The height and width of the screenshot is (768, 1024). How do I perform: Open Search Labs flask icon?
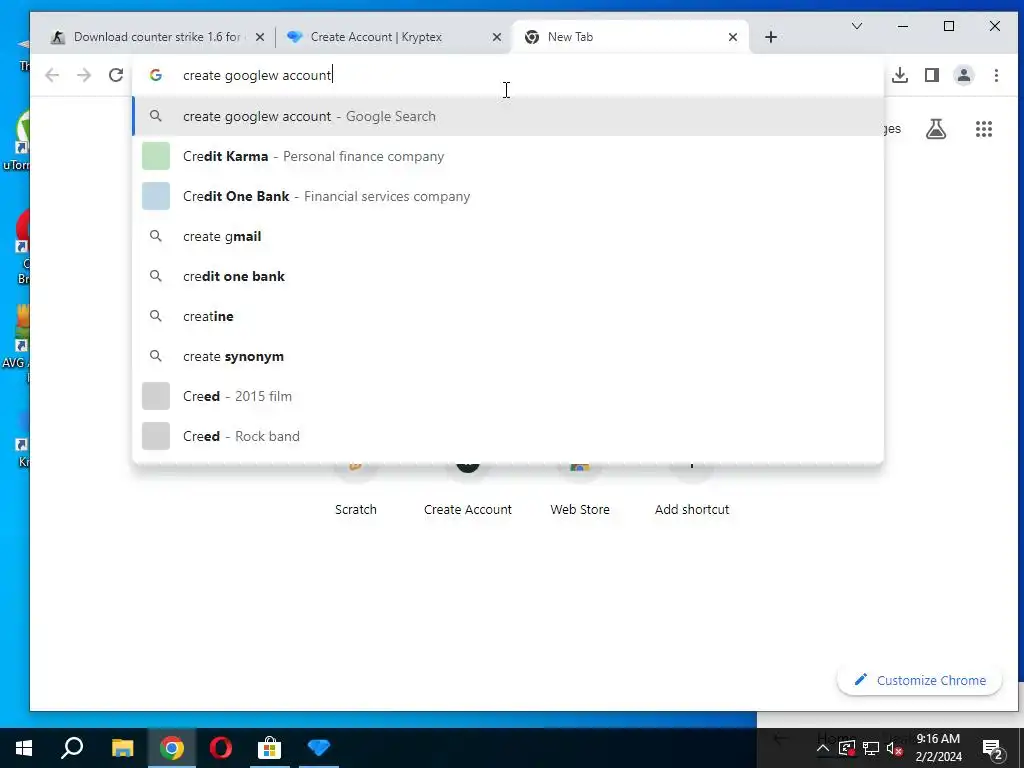936,129
